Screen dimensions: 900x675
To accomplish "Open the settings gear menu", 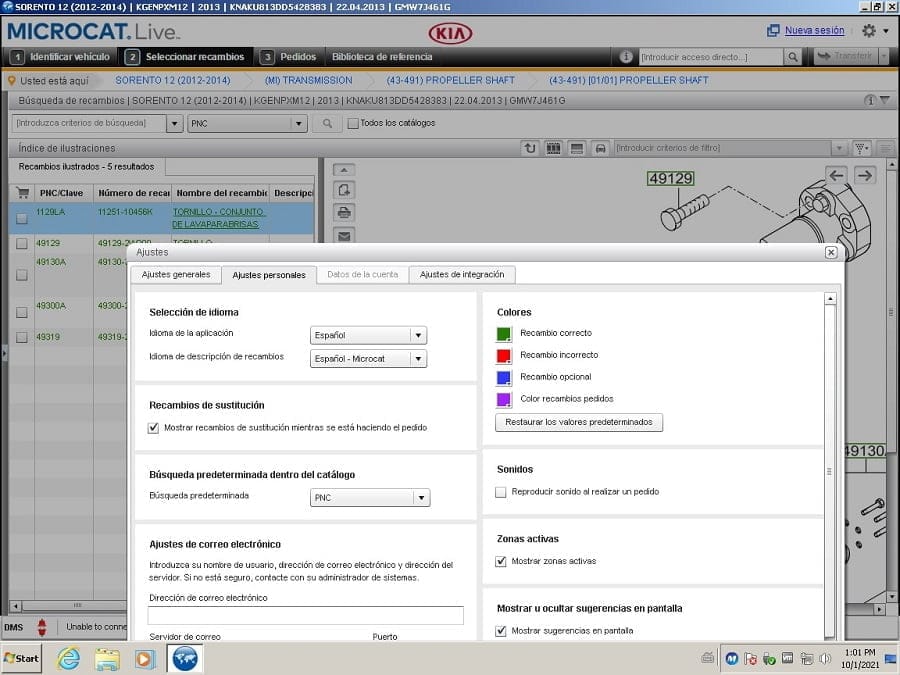I will (x=869, y=31).
